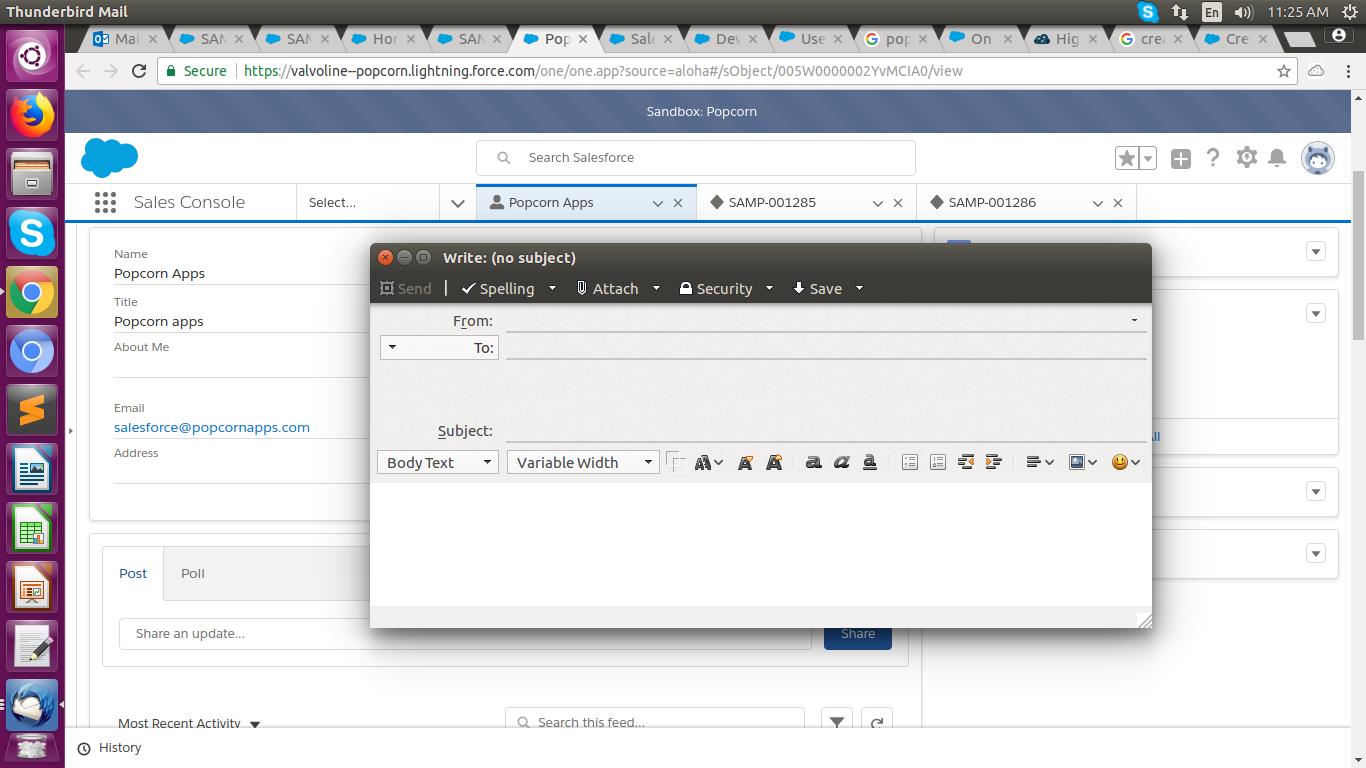Bookmark this page with the star
The height and width of the screenshot is (768, 1366).
[1284, 71]
